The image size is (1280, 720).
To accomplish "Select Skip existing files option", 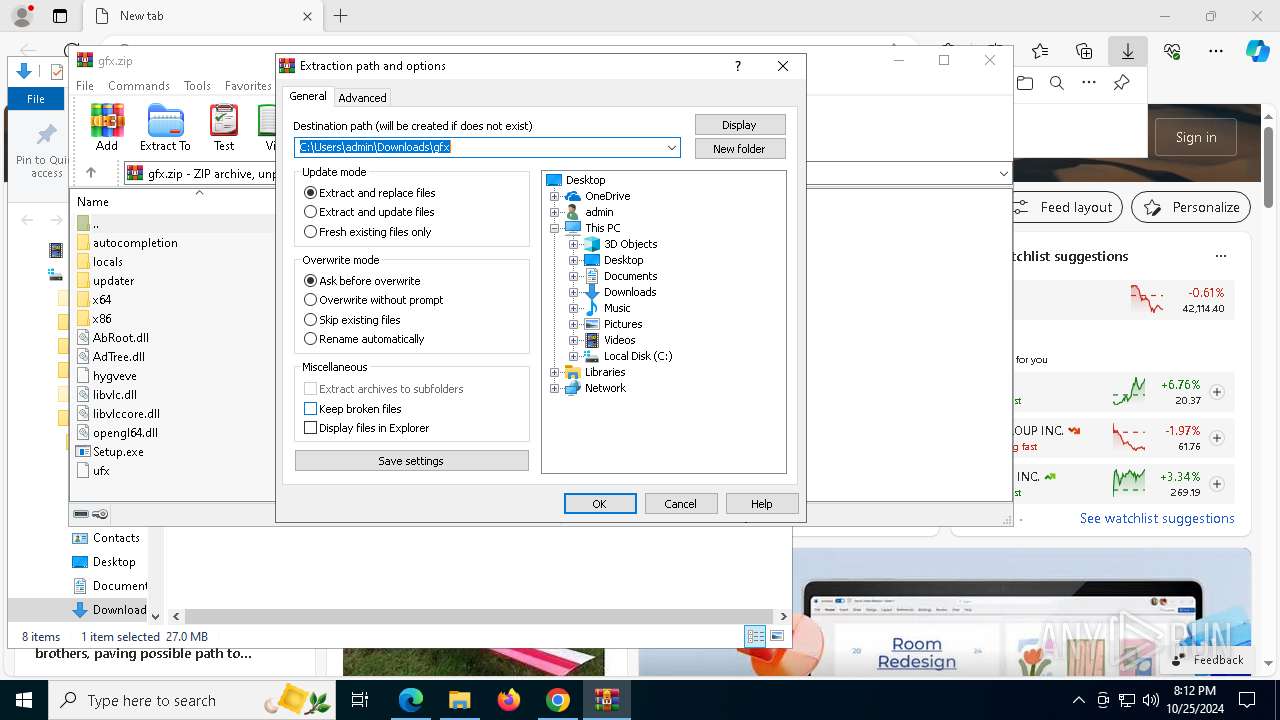I will click(352, 320).
